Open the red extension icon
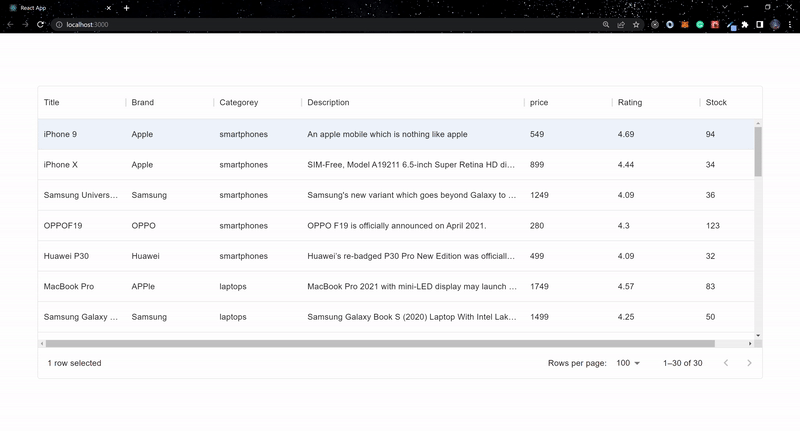Image resolution: width=800 pixels, height=431 pixels. click(715, 24)
